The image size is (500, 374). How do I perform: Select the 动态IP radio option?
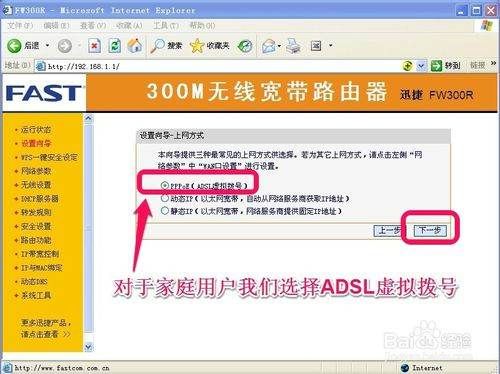click(x=165, y=198)
